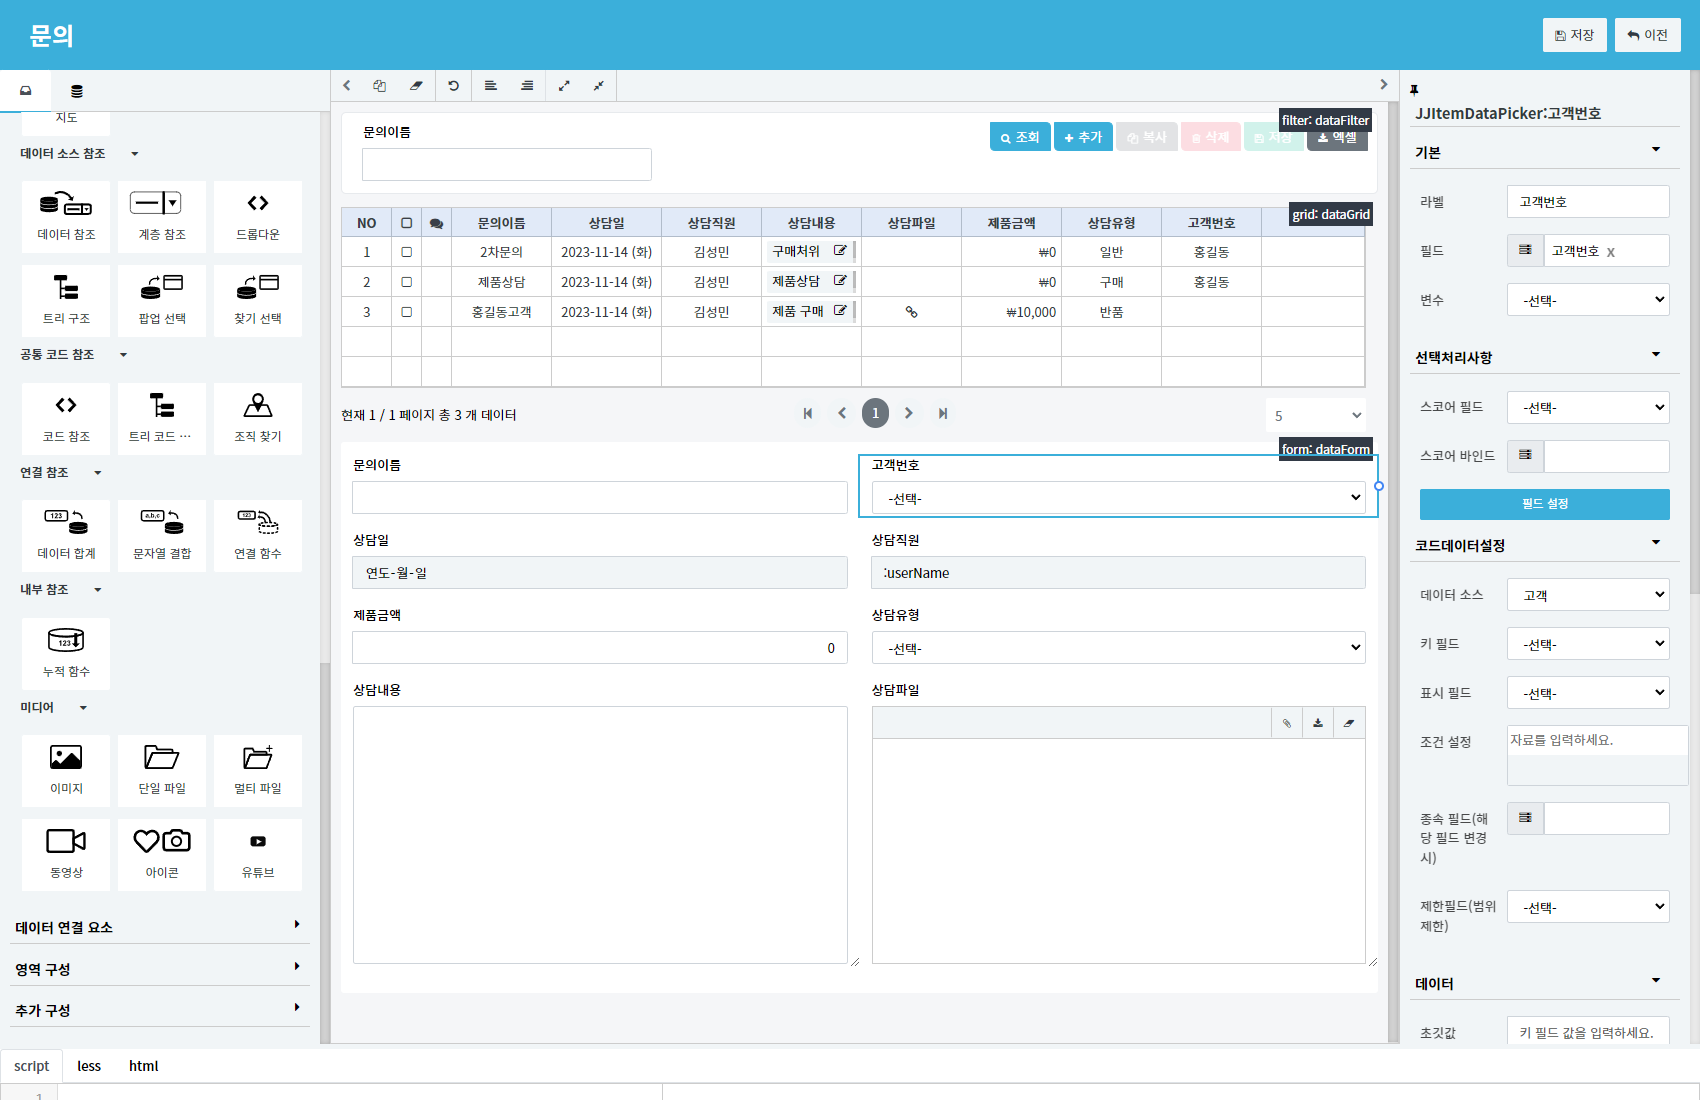Open the 데이터 소스 dropdown showing 고객
1700x1100 pixels.
1588,595
